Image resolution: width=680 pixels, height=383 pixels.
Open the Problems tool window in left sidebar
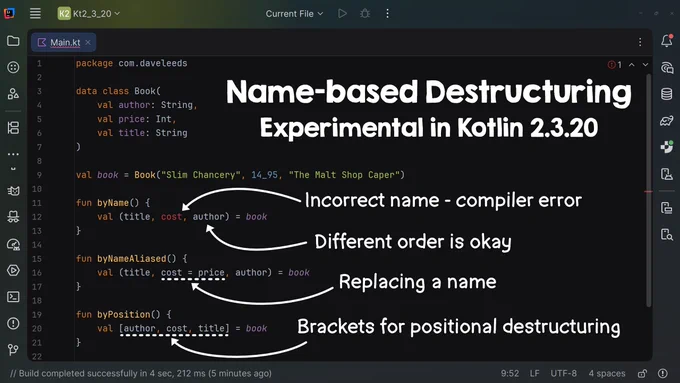13,323
